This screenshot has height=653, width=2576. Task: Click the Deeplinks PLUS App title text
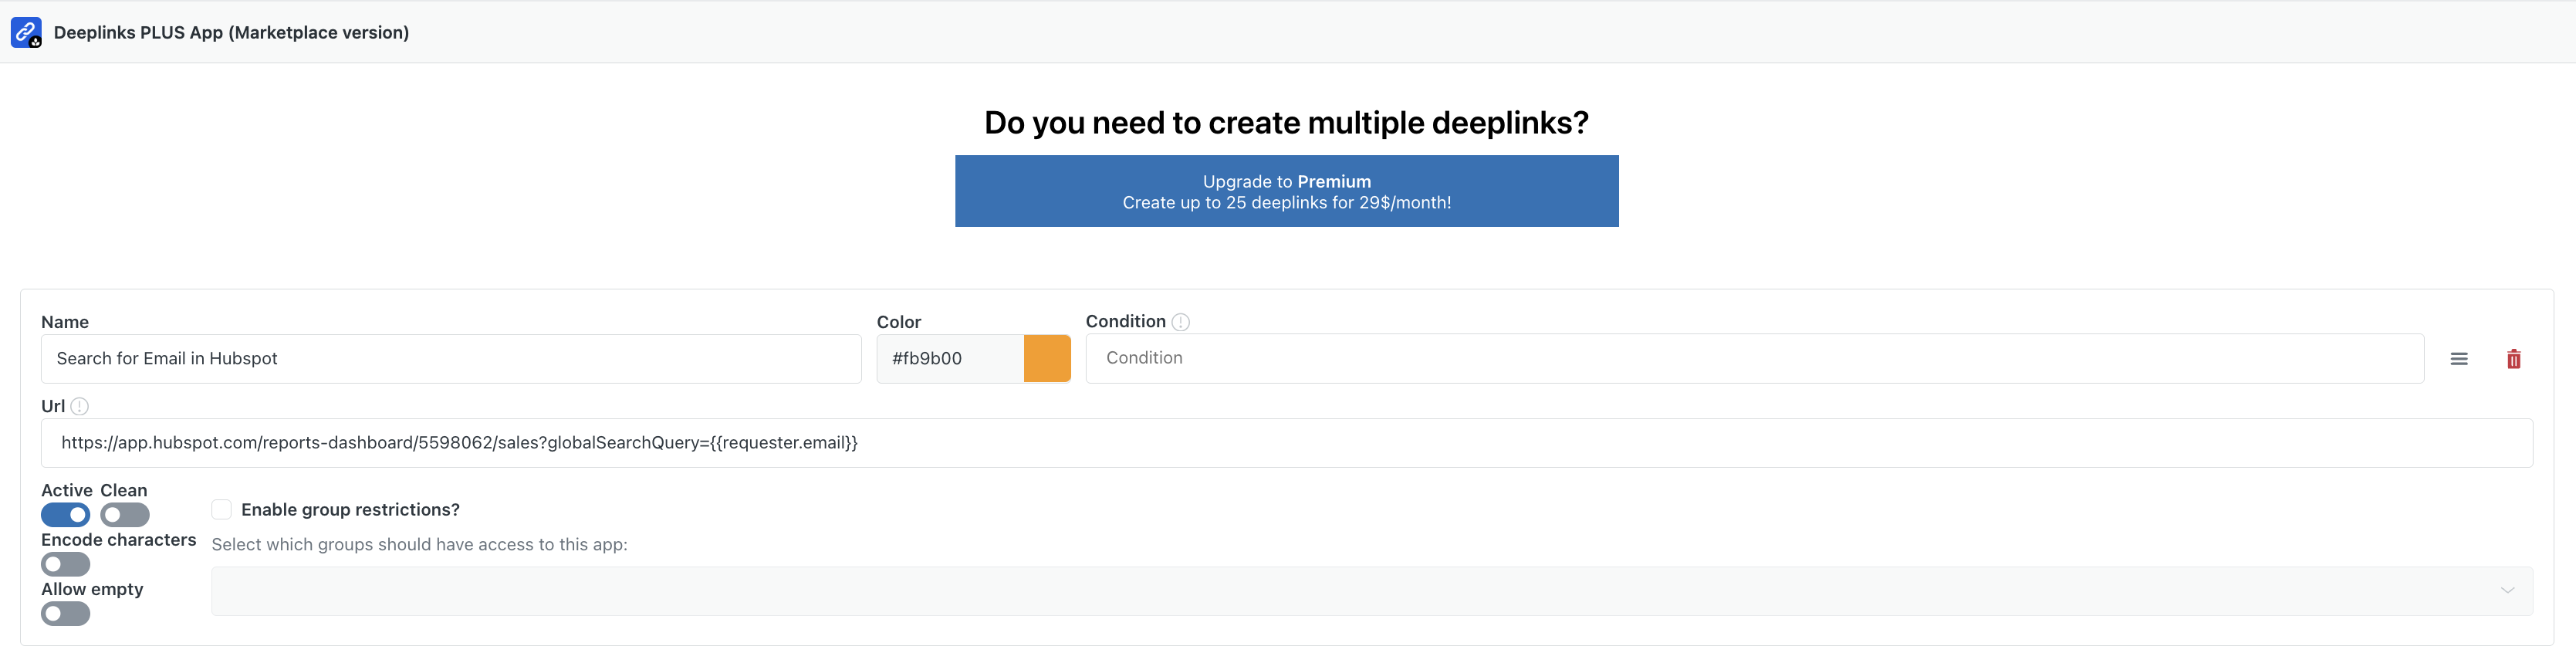coord(231,32)
